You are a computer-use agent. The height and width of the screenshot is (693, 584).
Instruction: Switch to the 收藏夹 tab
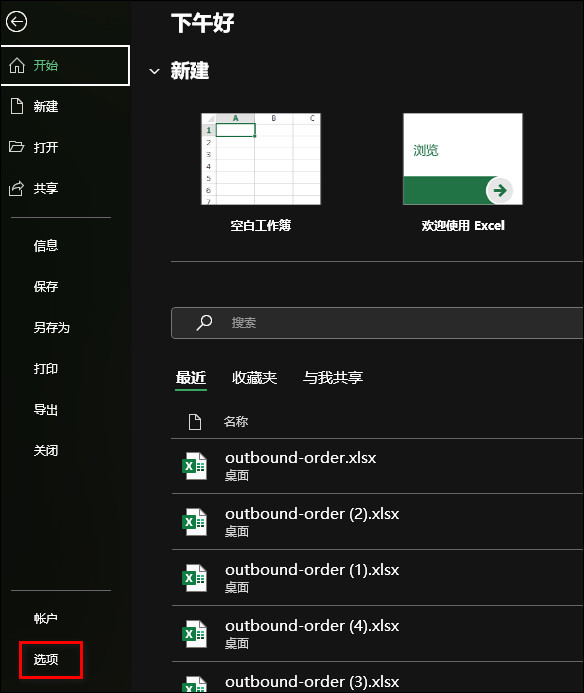(254, 377)
